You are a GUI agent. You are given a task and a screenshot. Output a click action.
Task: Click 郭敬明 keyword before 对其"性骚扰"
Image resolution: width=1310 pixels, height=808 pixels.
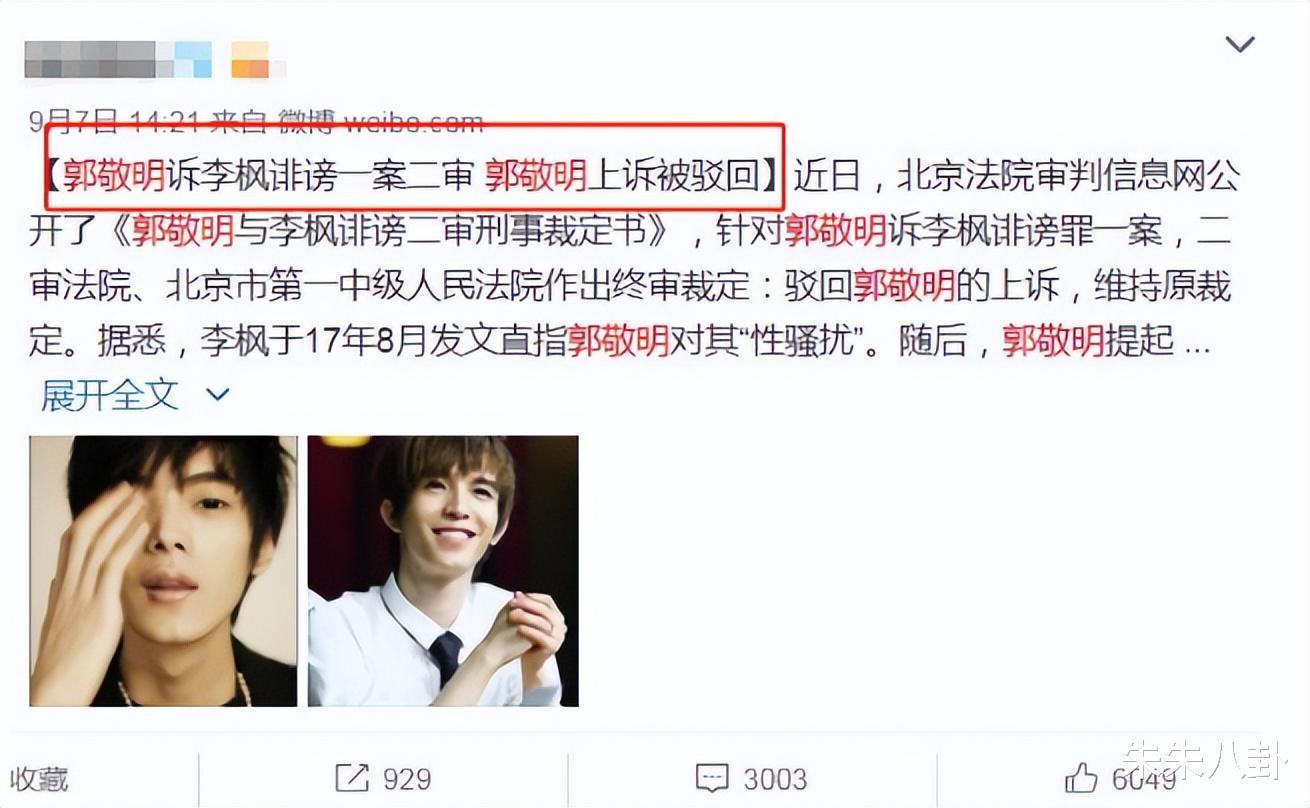pyautogui.click(x=619, y=341)
